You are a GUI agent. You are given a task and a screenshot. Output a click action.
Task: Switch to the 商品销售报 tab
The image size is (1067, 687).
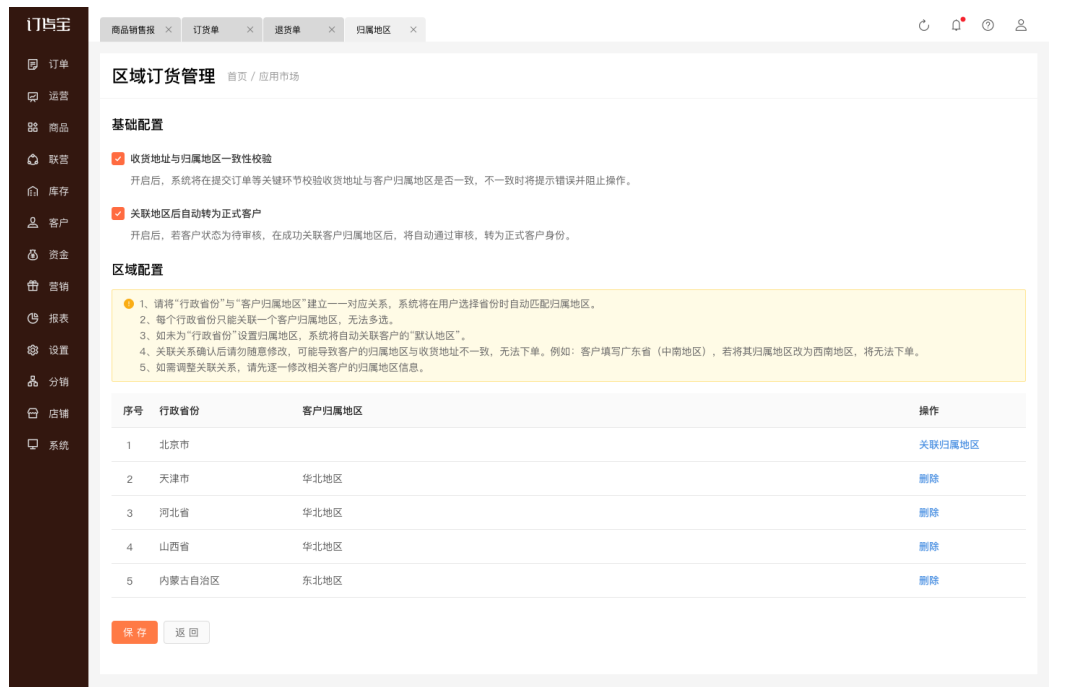click(x=133, y=30)
